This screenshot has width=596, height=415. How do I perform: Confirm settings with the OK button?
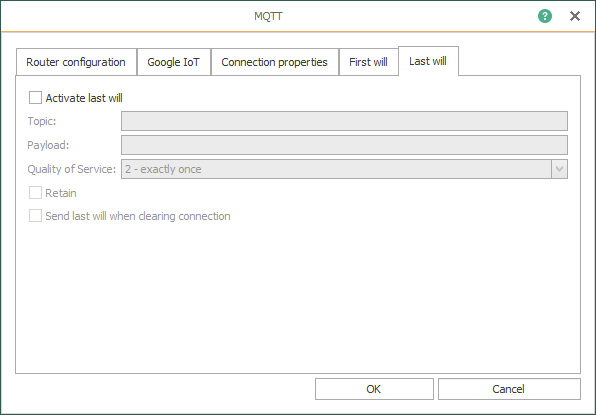tap(374, 389)
